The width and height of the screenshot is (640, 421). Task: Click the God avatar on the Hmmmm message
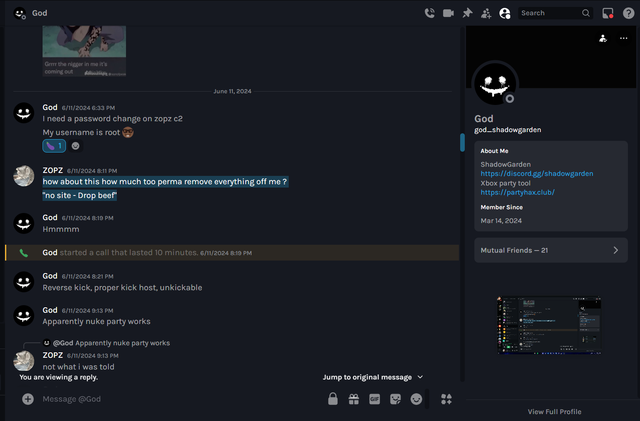(x=24, y=223)
